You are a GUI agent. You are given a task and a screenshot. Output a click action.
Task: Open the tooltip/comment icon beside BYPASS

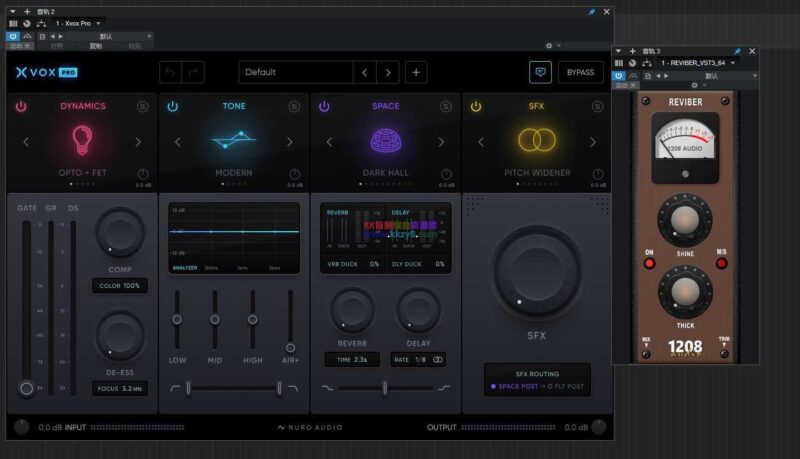point(540,72)
